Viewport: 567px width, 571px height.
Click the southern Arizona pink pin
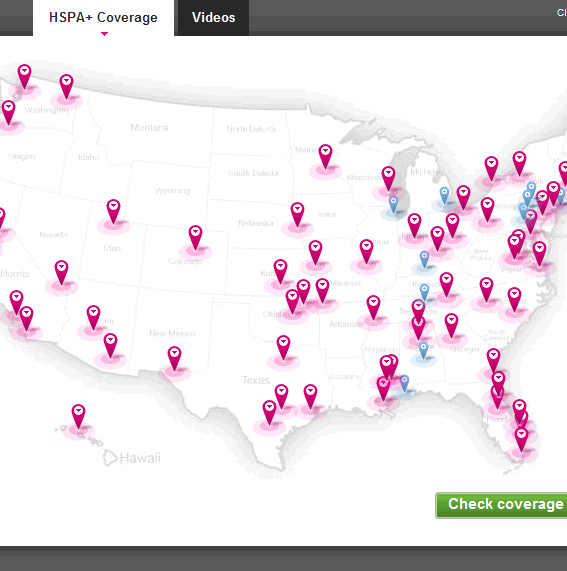point(110,346)
